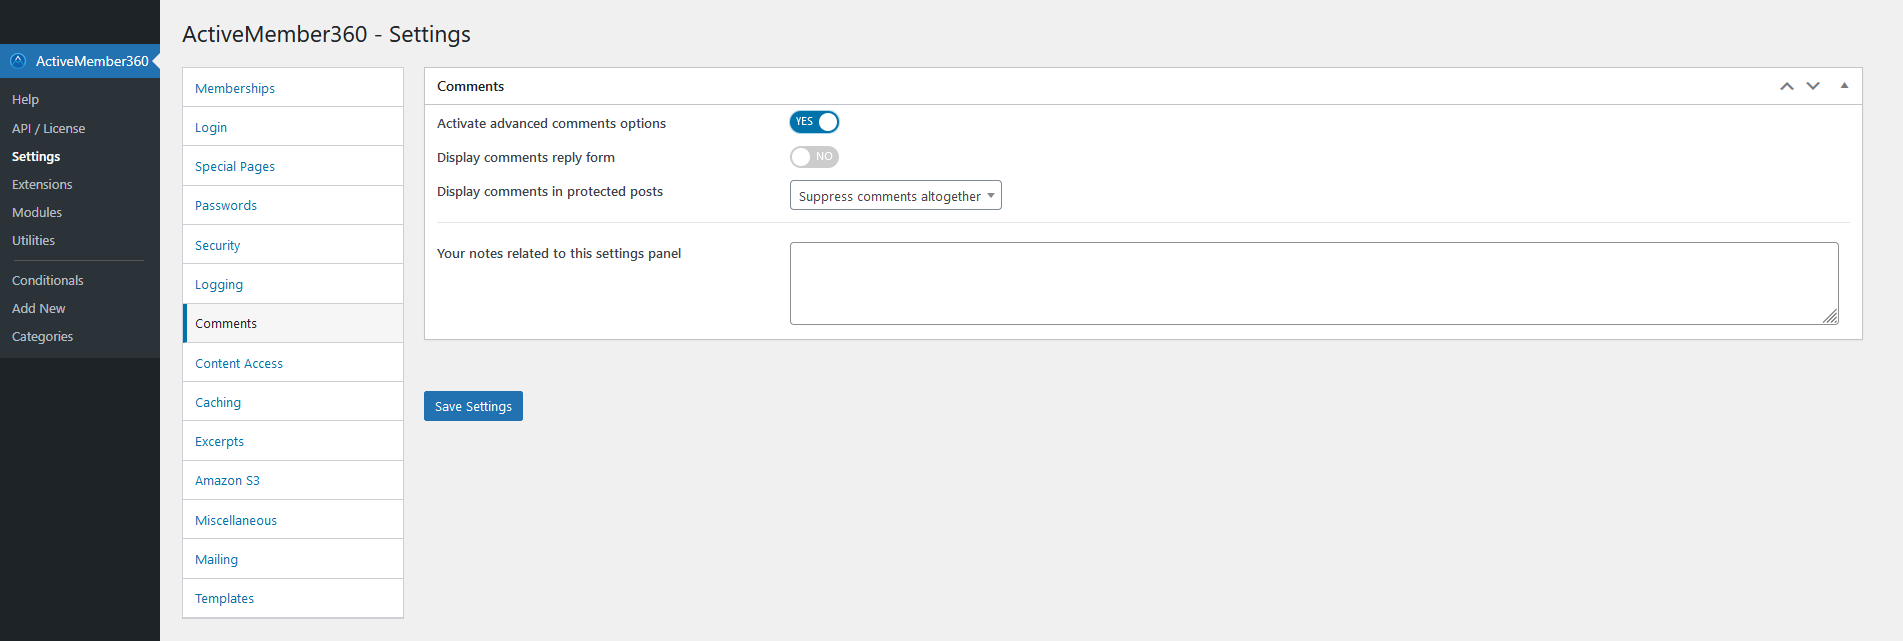
Task: Click the ActiveMember360 logo icon in sidebar
Action: (18, 61)
